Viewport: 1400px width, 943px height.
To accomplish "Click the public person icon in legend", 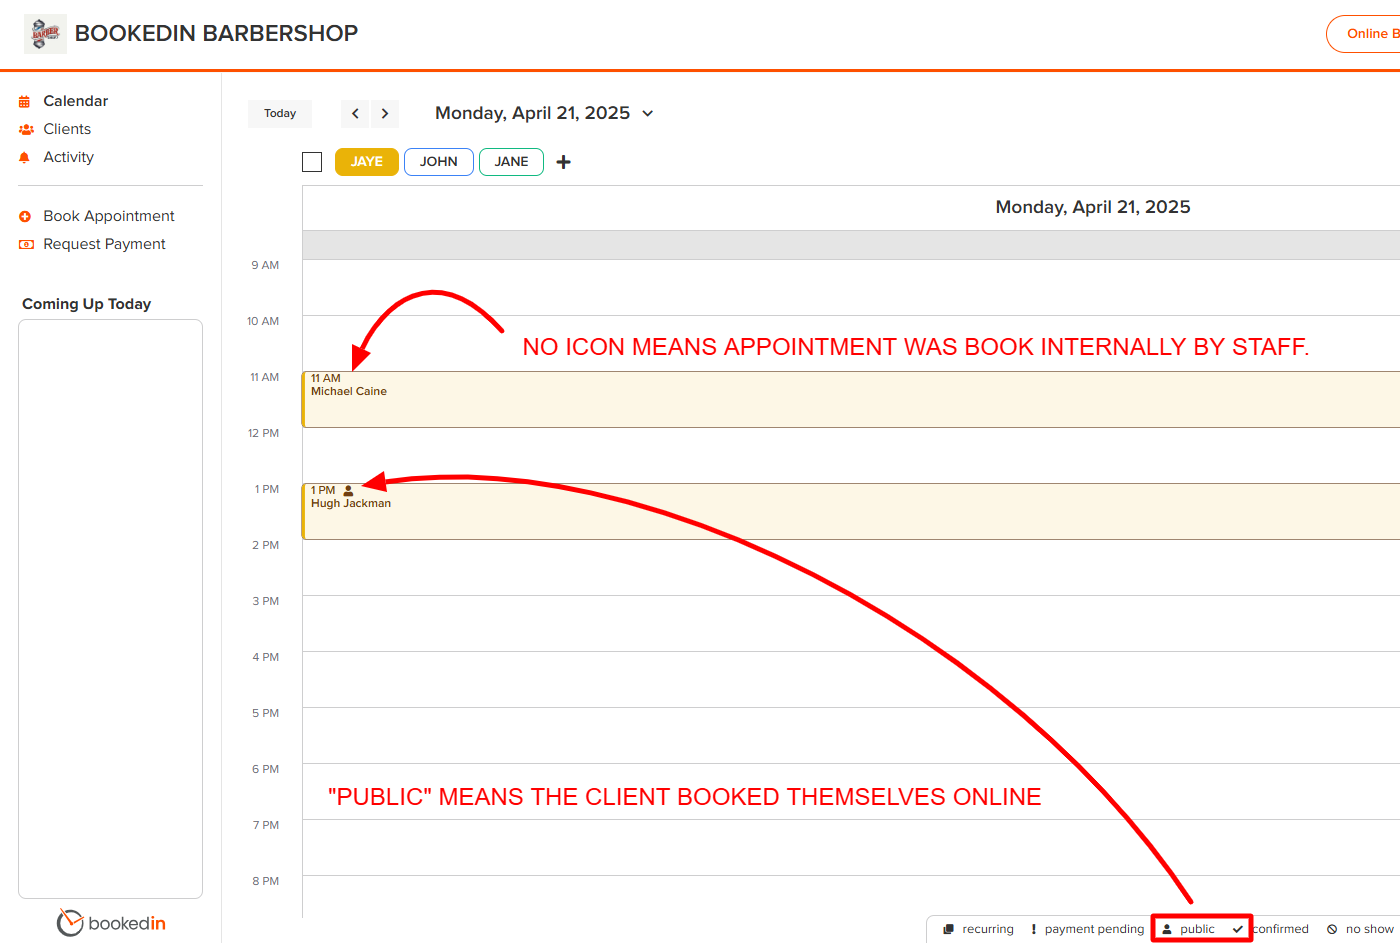I will coord(1166,929).
